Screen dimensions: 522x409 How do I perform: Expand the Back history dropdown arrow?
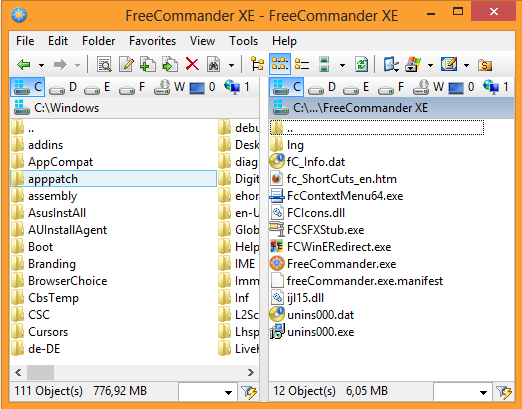pos(41,65)
